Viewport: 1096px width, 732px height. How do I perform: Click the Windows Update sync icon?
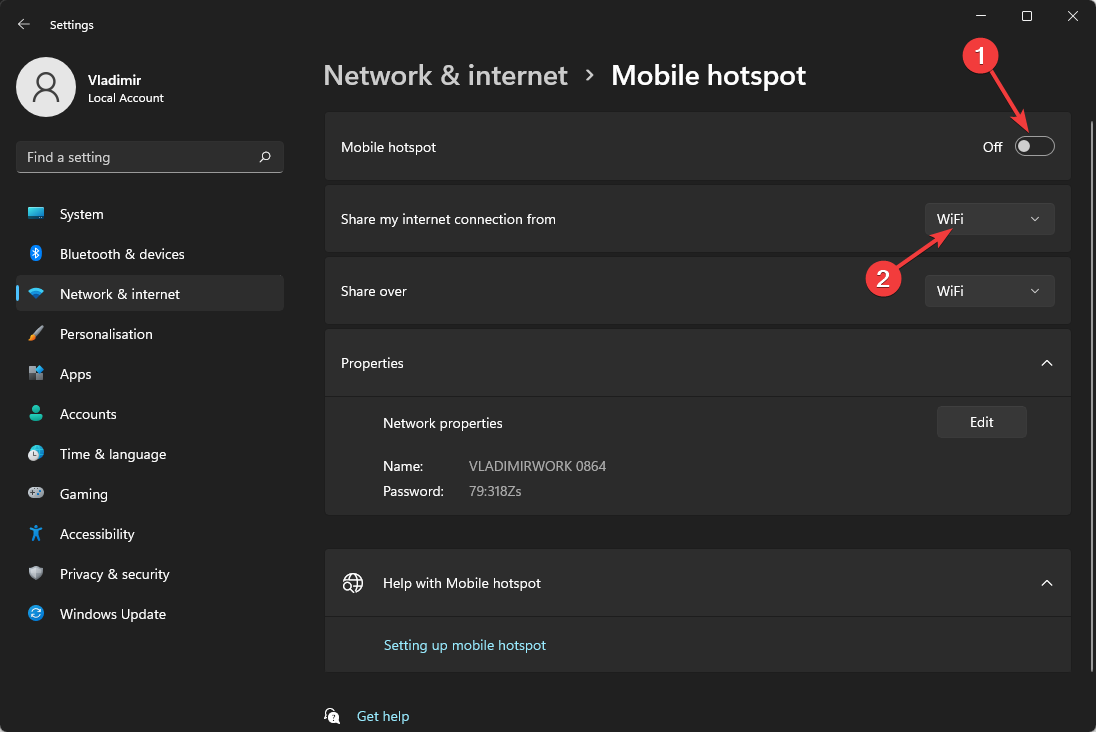click(x=36, y=614)
